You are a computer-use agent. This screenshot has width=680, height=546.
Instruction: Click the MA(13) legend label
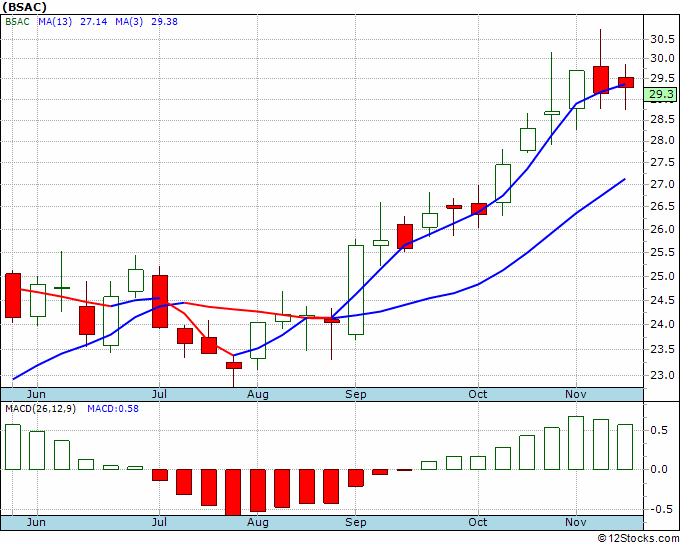(55, 22)
